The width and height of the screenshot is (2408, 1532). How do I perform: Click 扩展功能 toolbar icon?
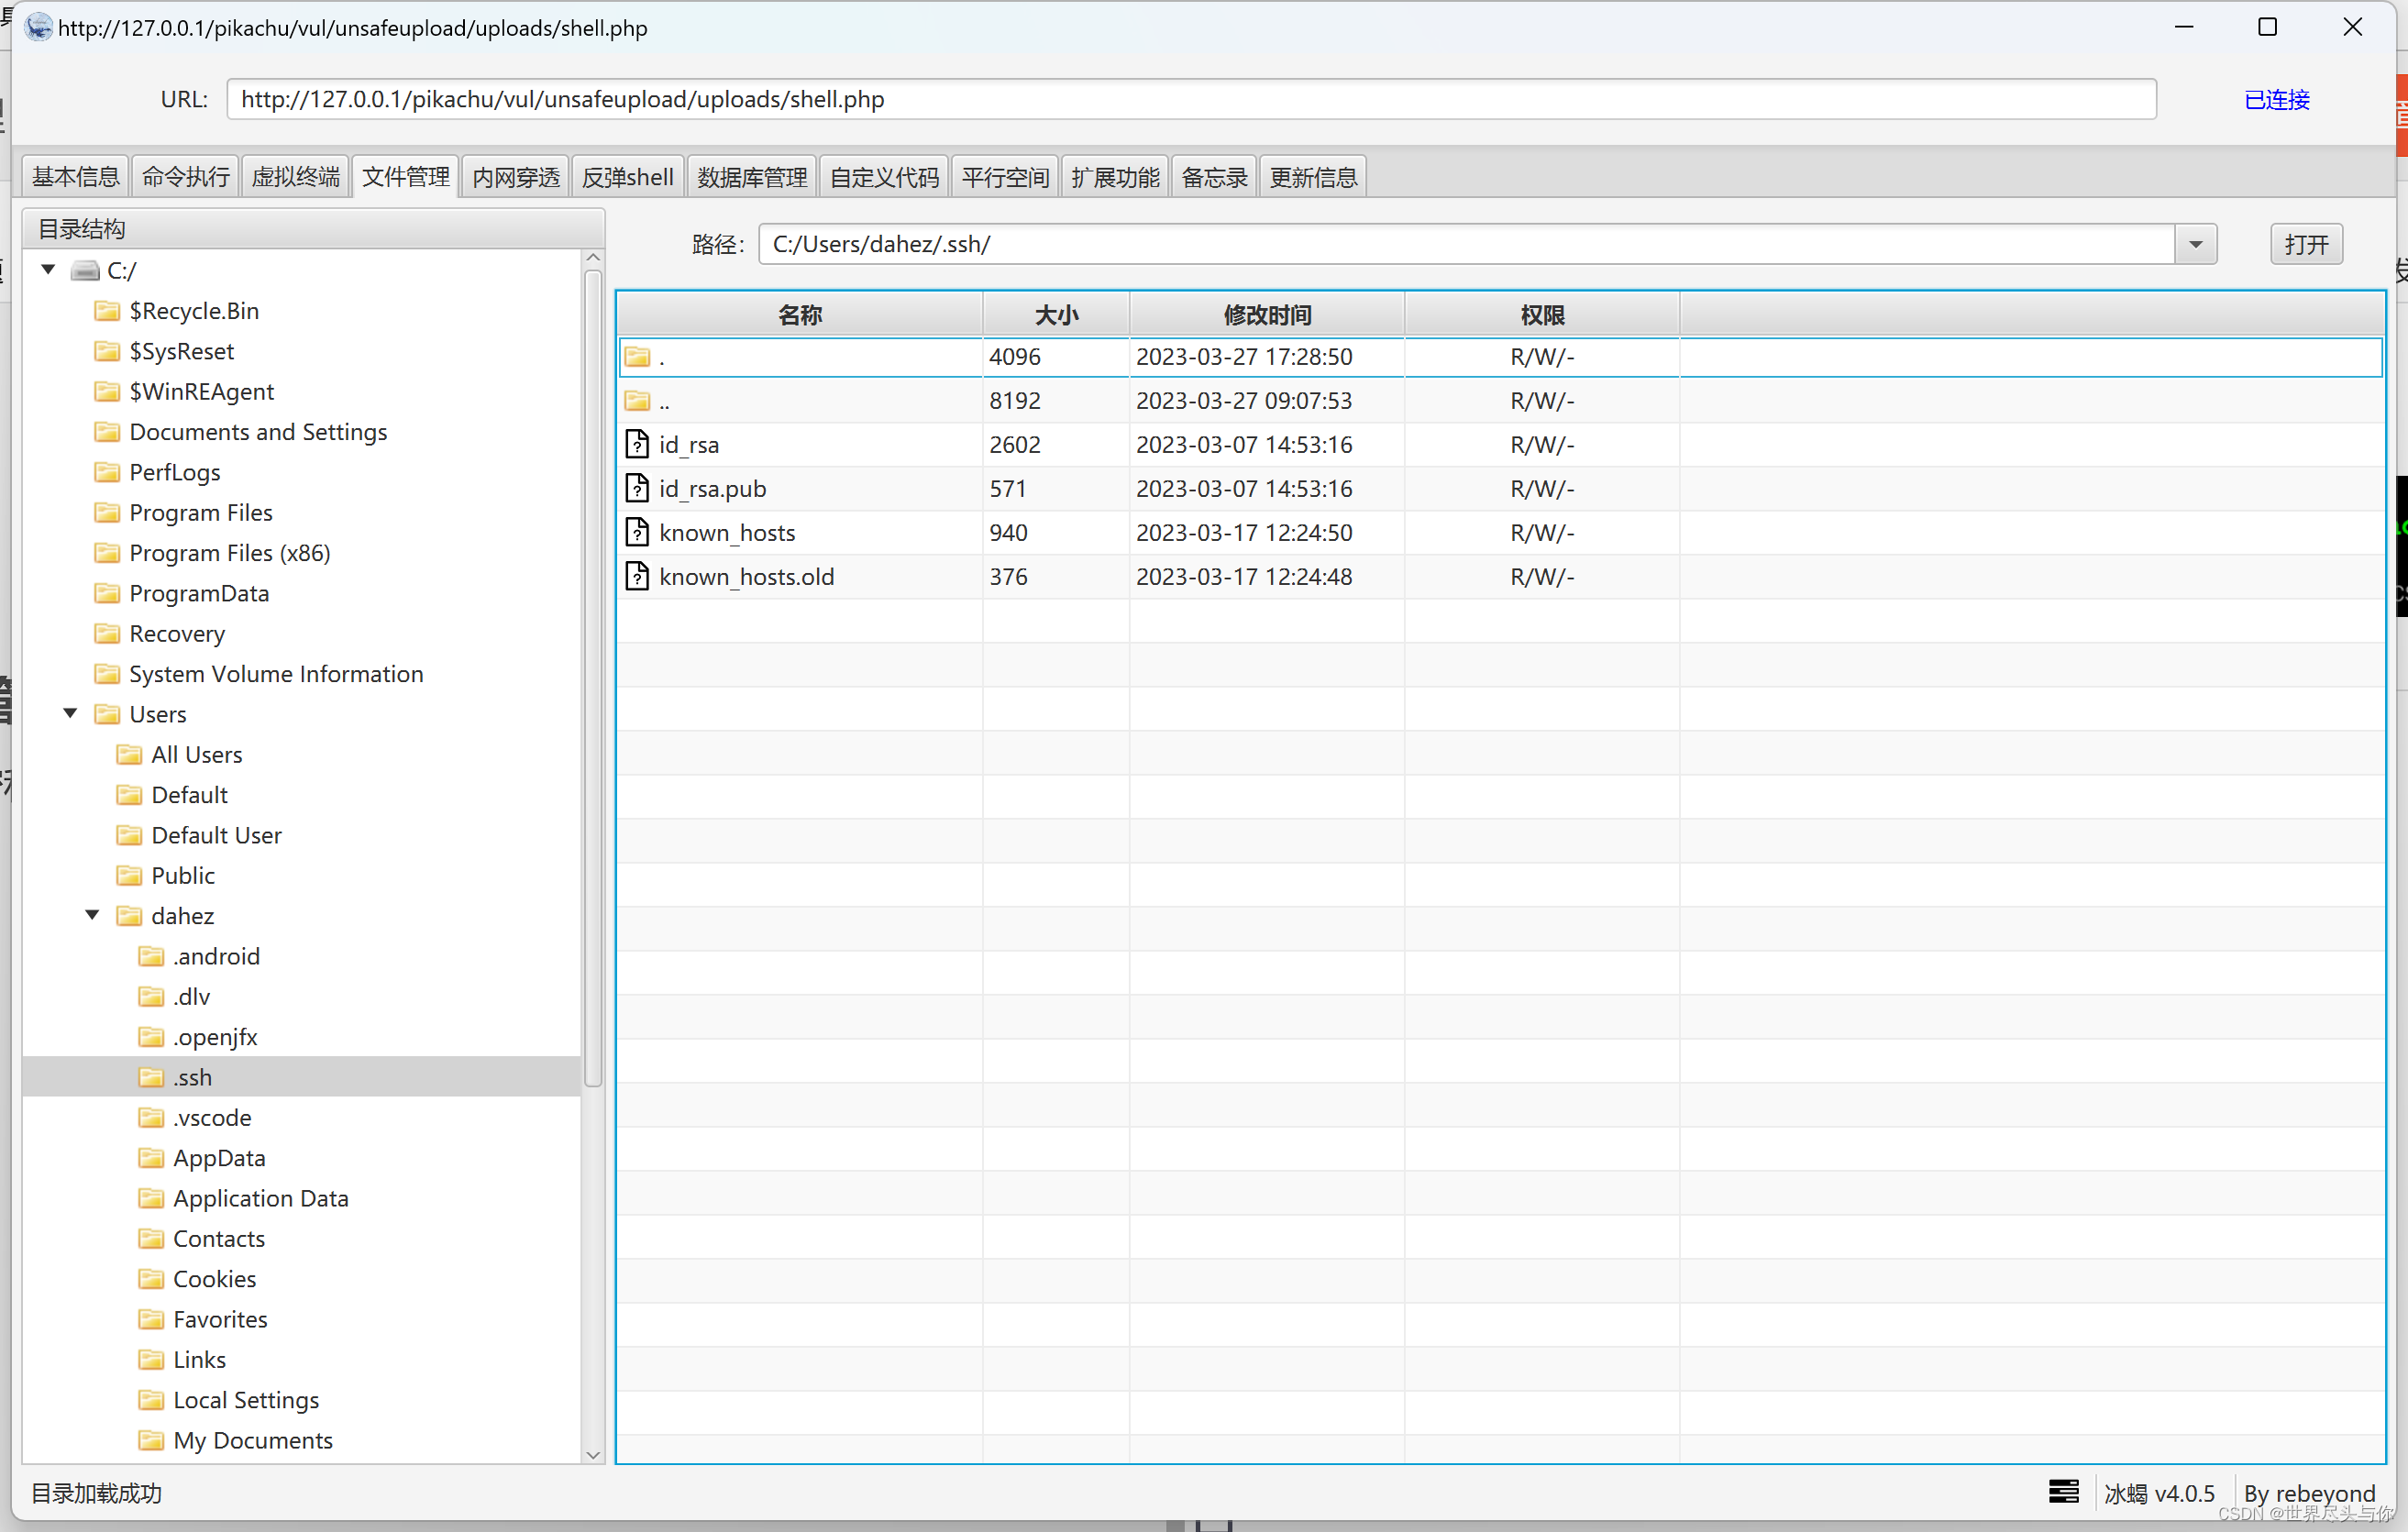pyautogui.click(x=1114, y=175)
